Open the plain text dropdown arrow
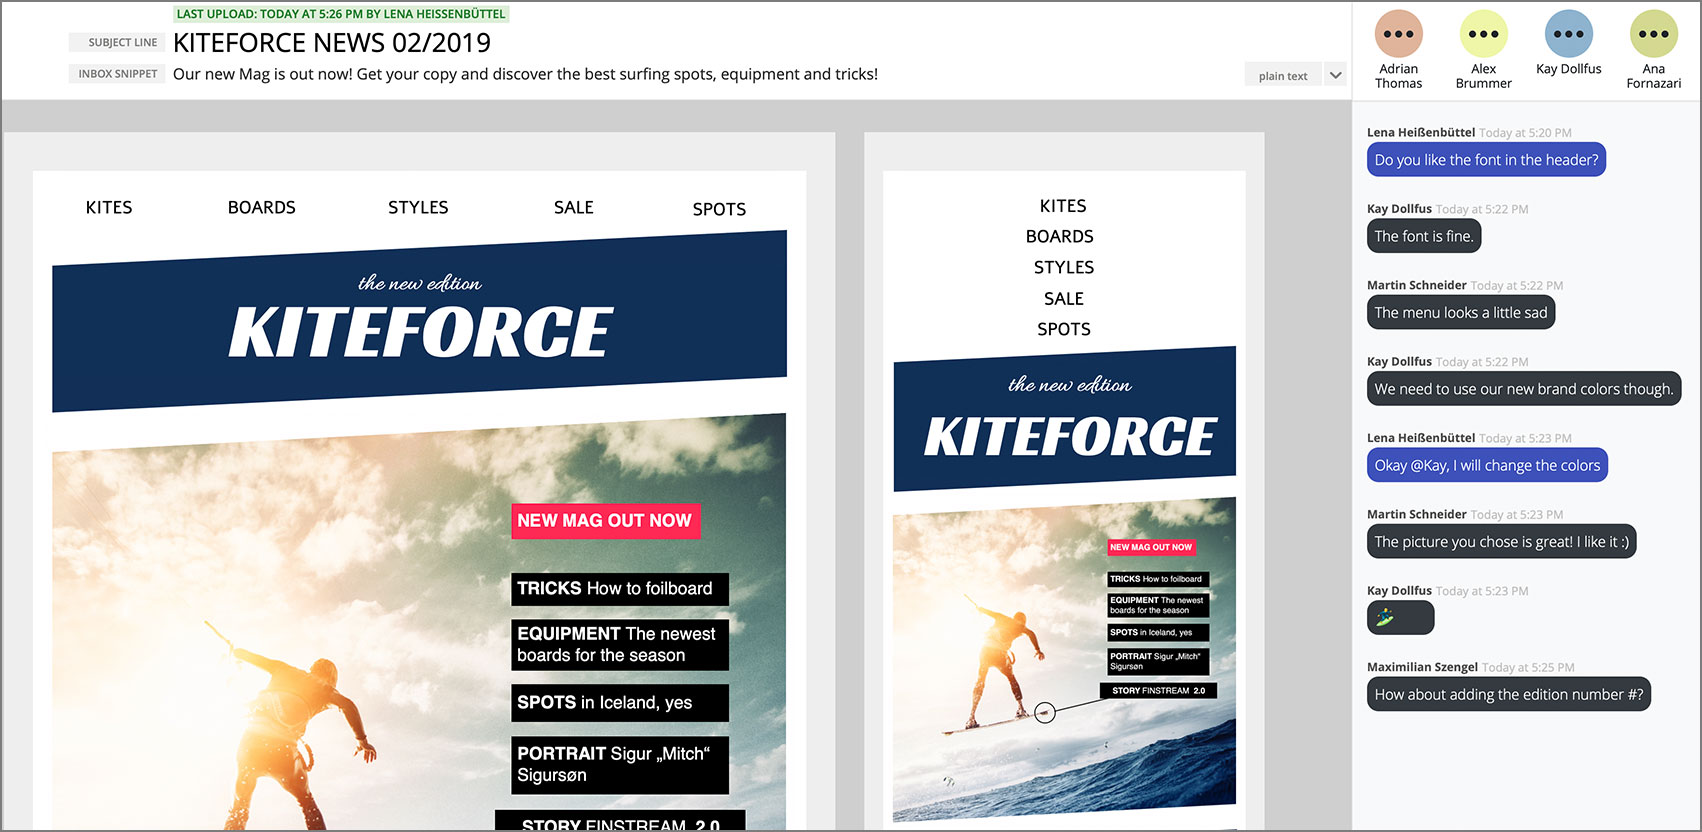 [1335, 75]
